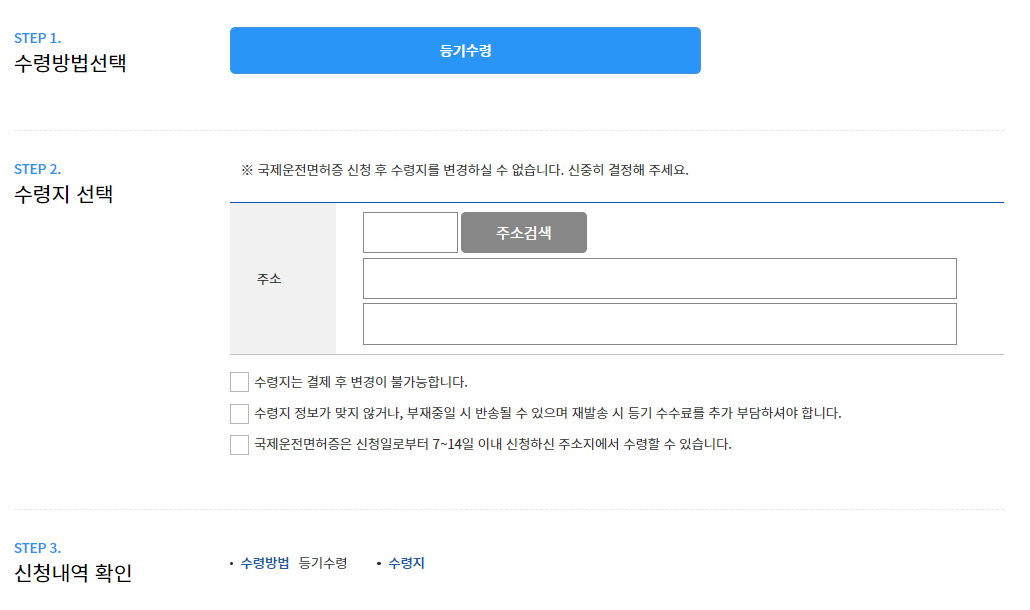
Task: Click the first address input field
Action: [x=661, y=278]
